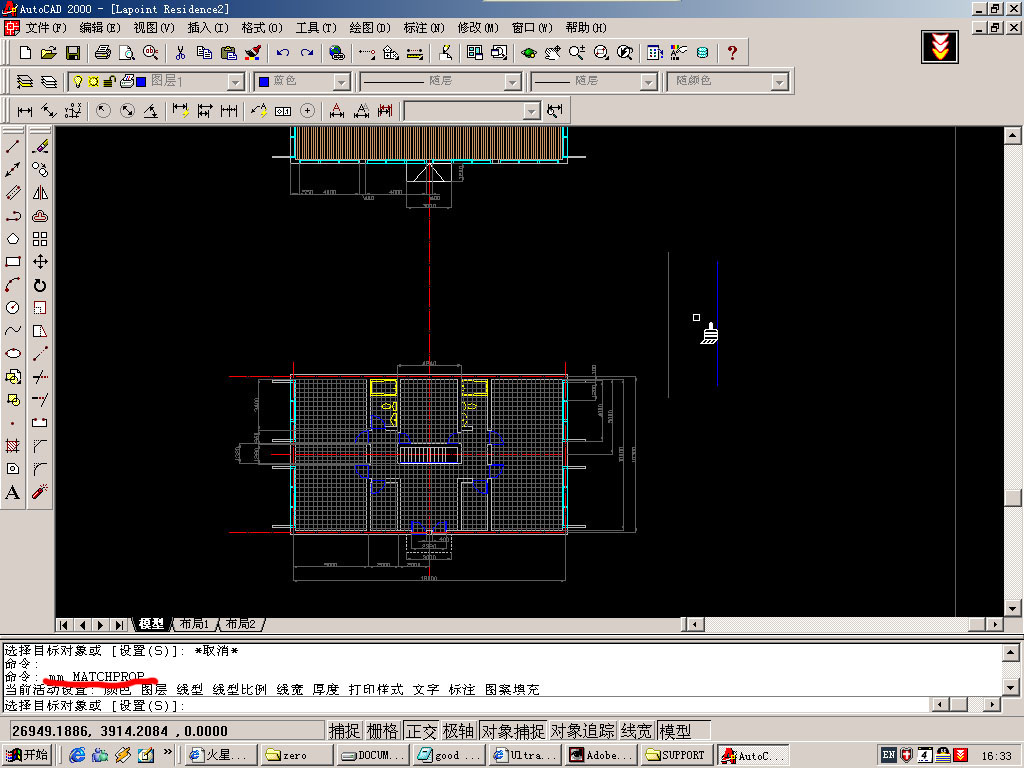Select the Erase modify tool
The width and height of the screenshot is (1024, 768).
pyautogui.click(x=40, y=146)
